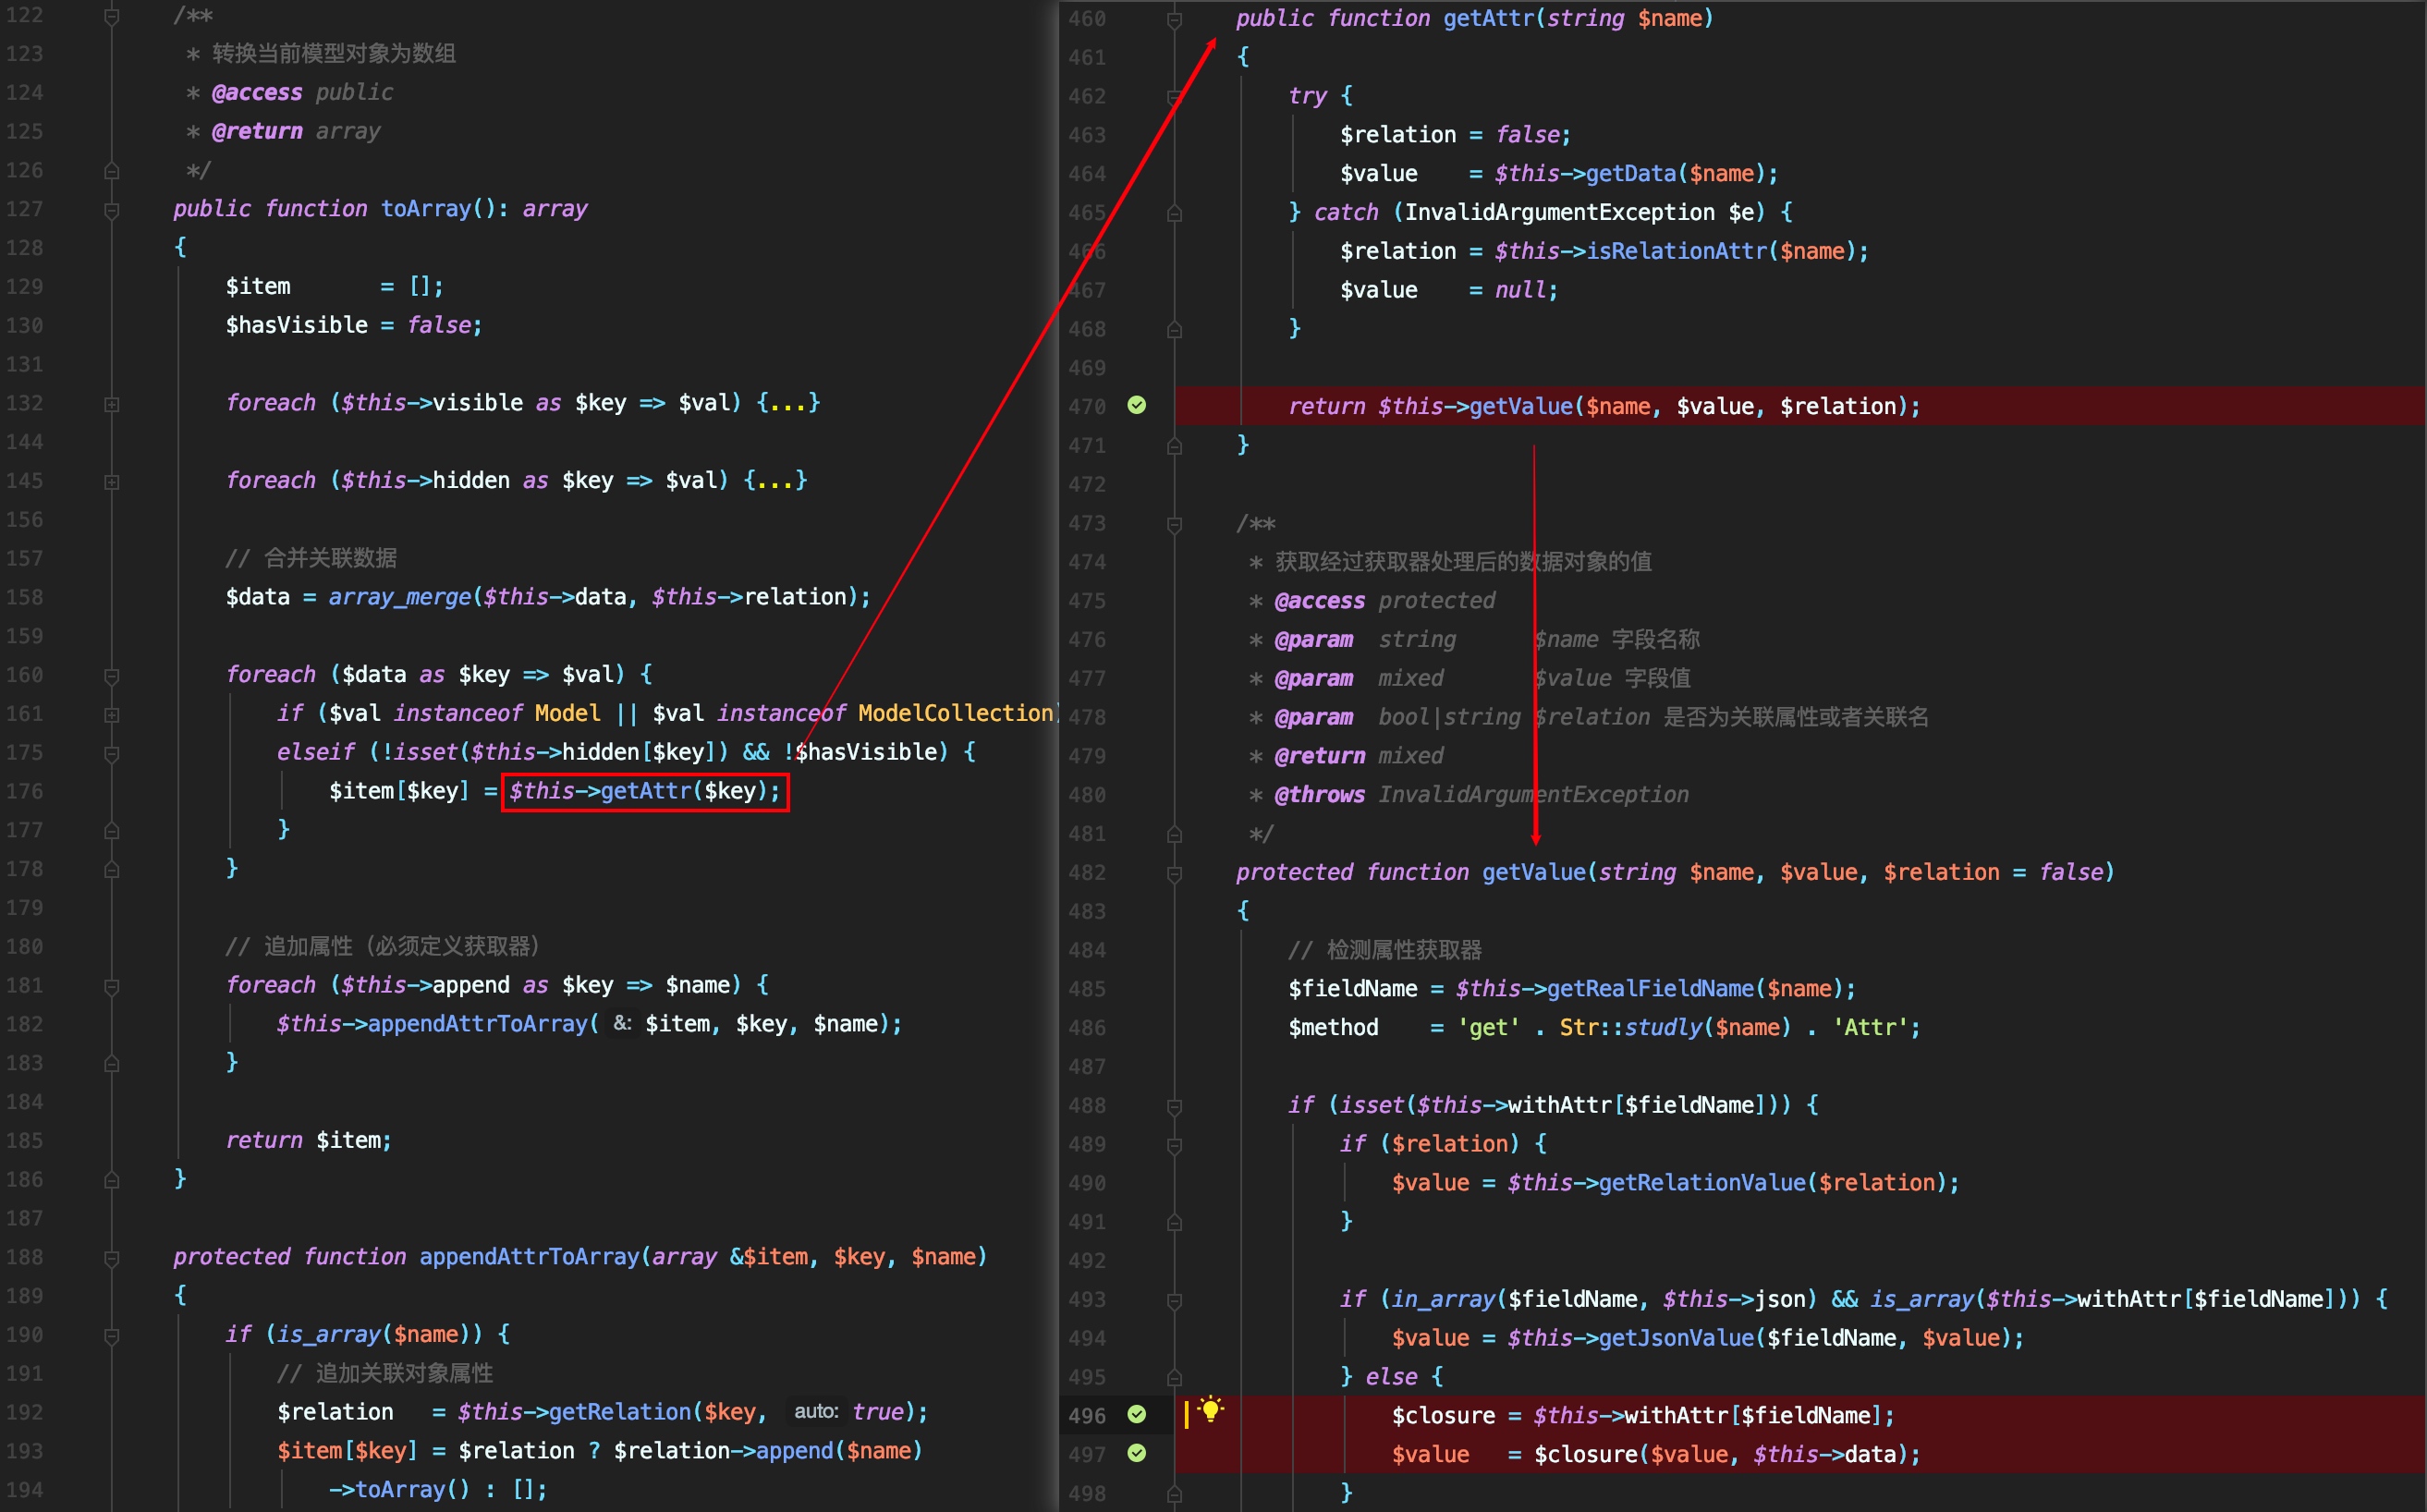
Task: Unfold the collapsed if block on line 161
Action: pos(112,715)
